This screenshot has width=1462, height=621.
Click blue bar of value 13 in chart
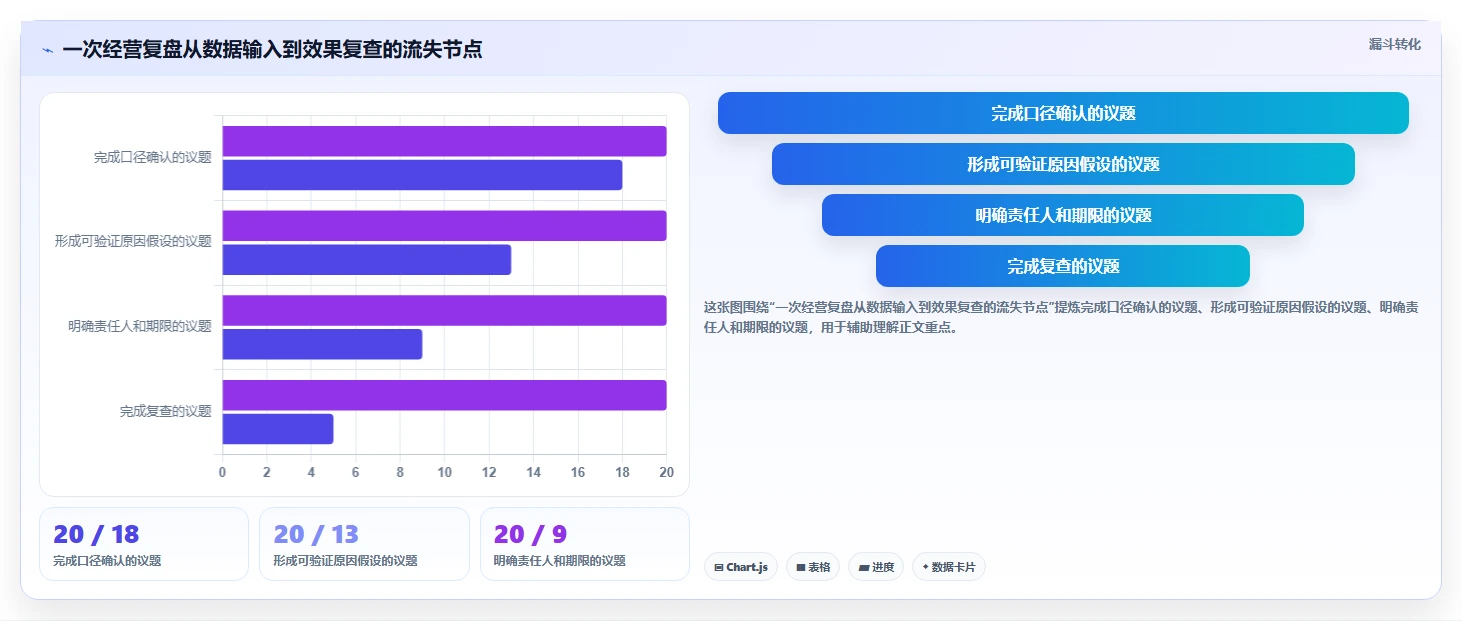point(366,259)
